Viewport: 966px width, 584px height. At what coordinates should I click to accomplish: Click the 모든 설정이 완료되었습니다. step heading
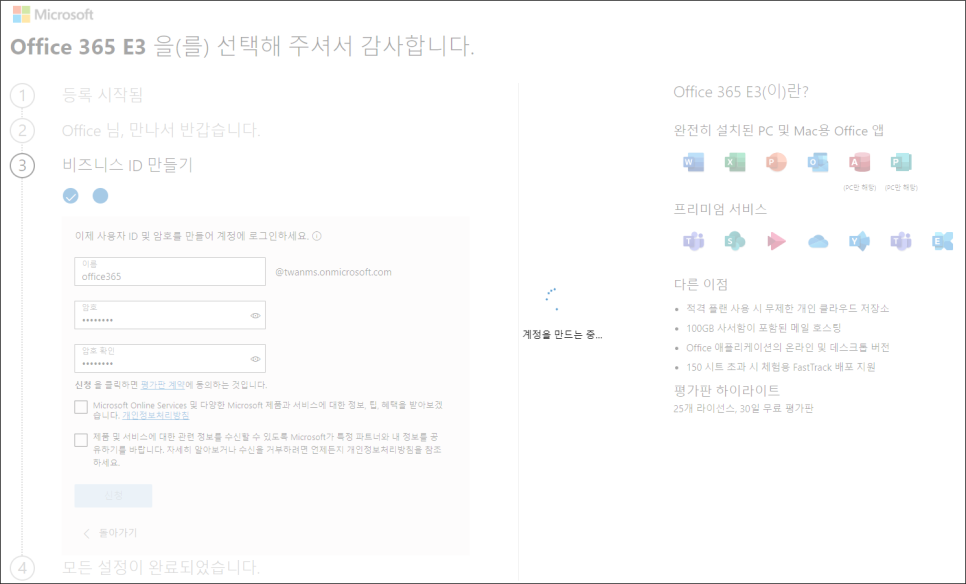(161, 567)
